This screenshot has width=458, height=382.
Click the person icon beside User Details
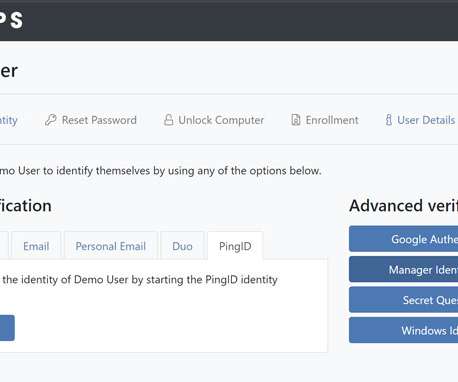pyautogui.click(x=389, y=120)
